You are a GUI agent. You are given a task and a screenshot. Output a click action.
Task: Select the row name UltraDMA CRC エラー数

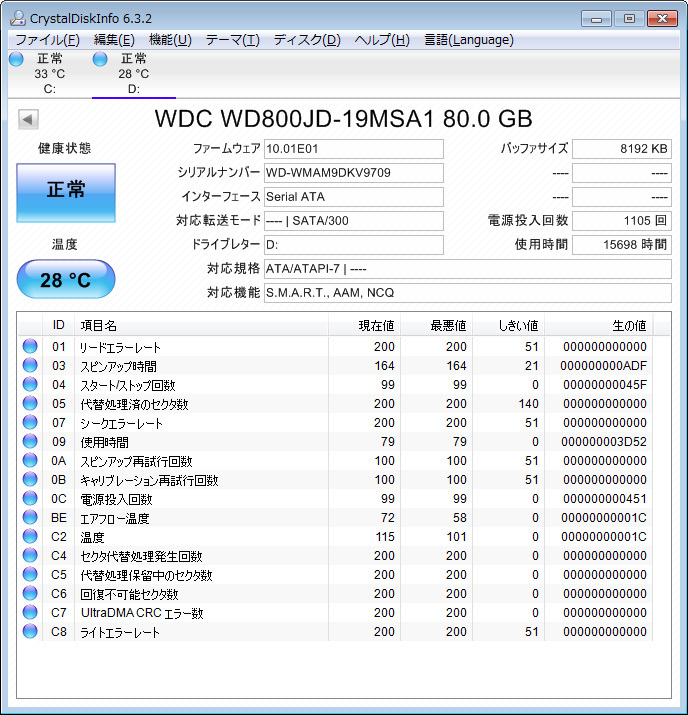click(142, 613)
